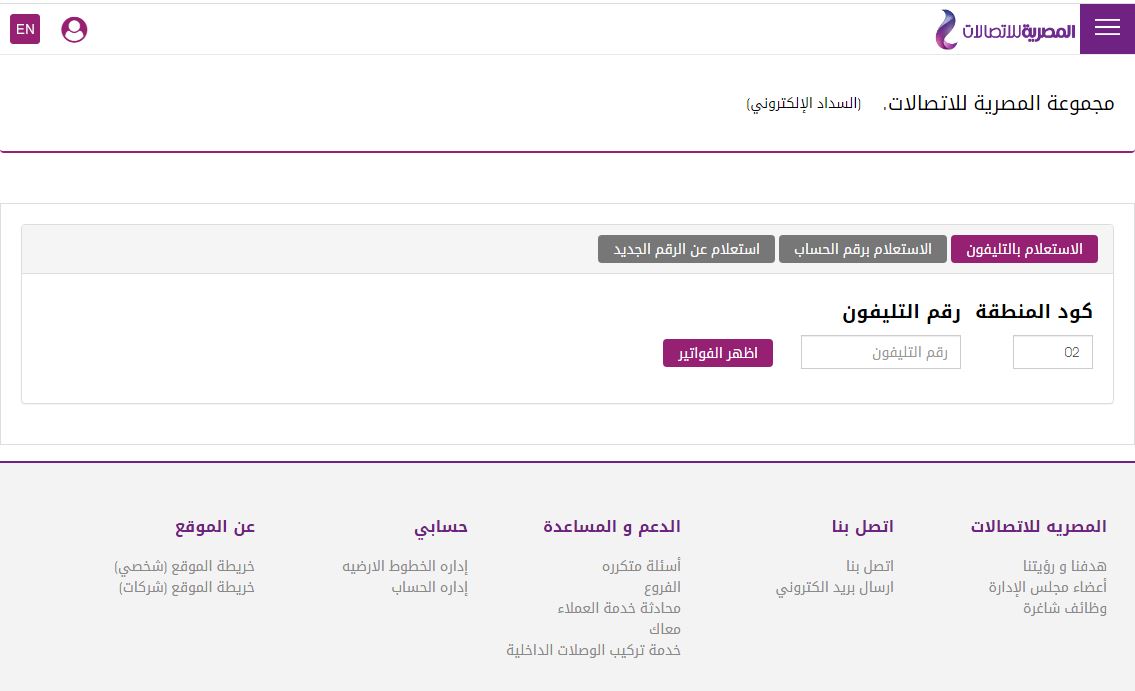Screen dimensions: 1135x691
Task: Open خريطة الموقع (شخصي) link
Action: click(184, 566)
